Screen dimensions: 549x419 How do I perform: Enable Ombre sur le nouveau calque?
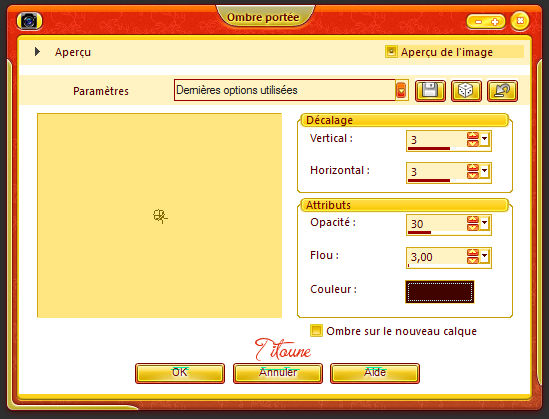click(x=316, y=330)
